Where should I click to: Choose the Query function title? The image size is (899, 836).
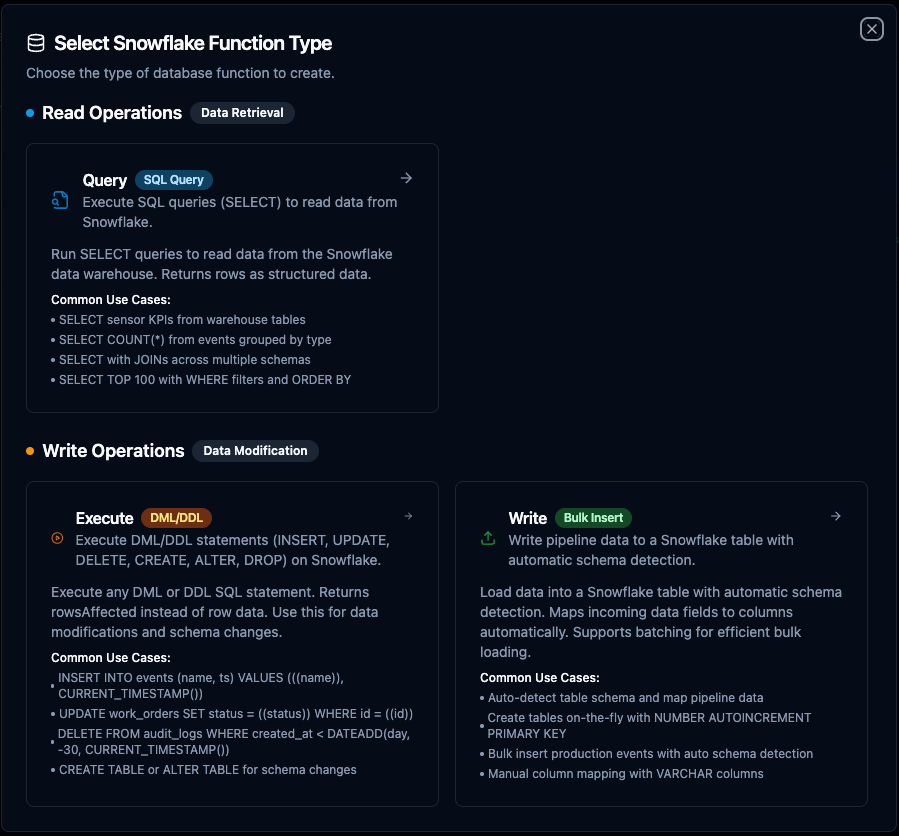click(105, 180)
